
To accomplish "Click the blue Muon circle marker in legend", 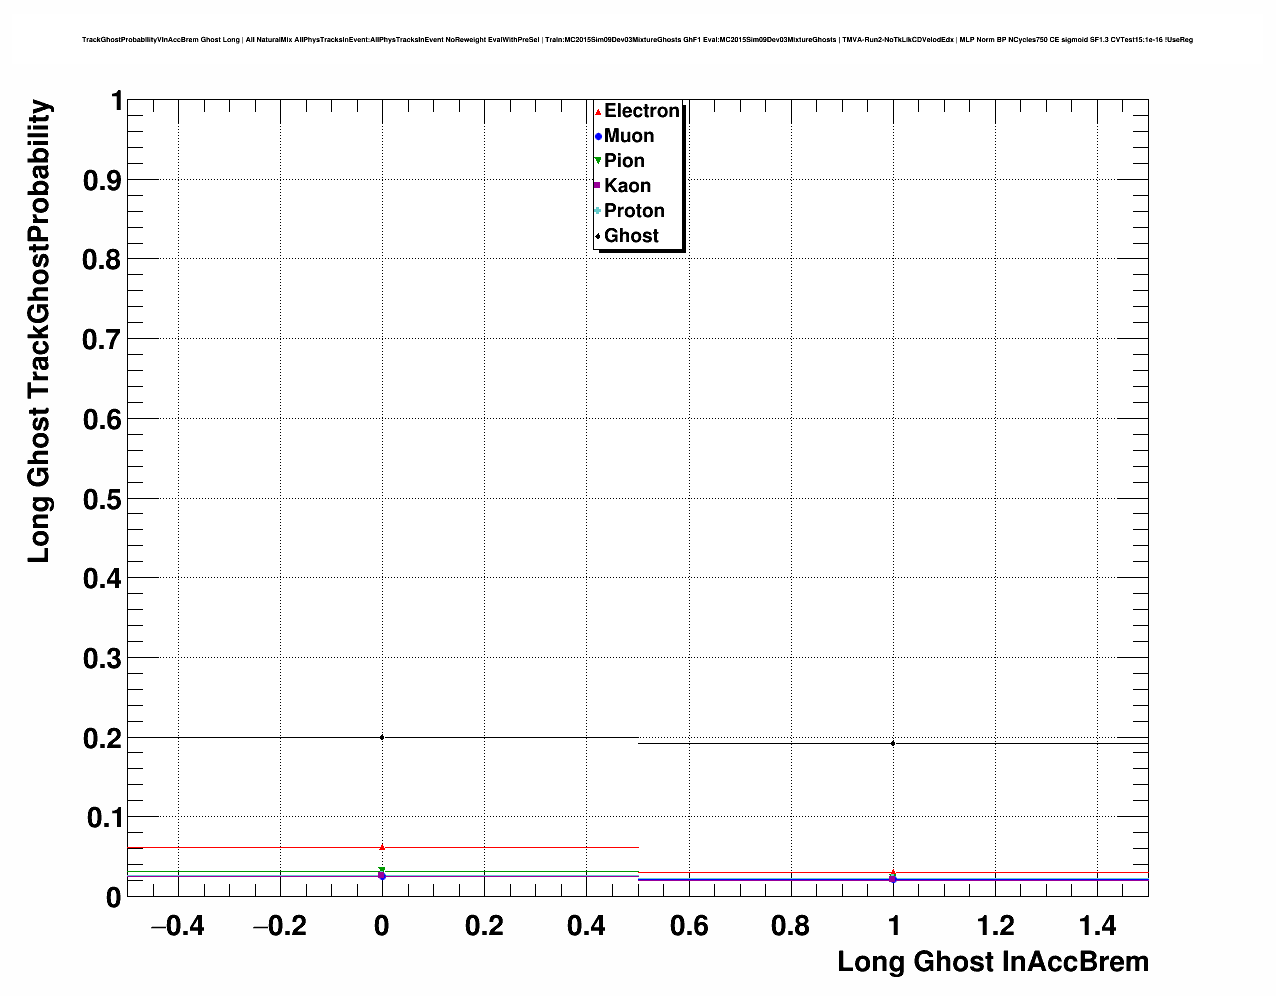I will (598, 136).
